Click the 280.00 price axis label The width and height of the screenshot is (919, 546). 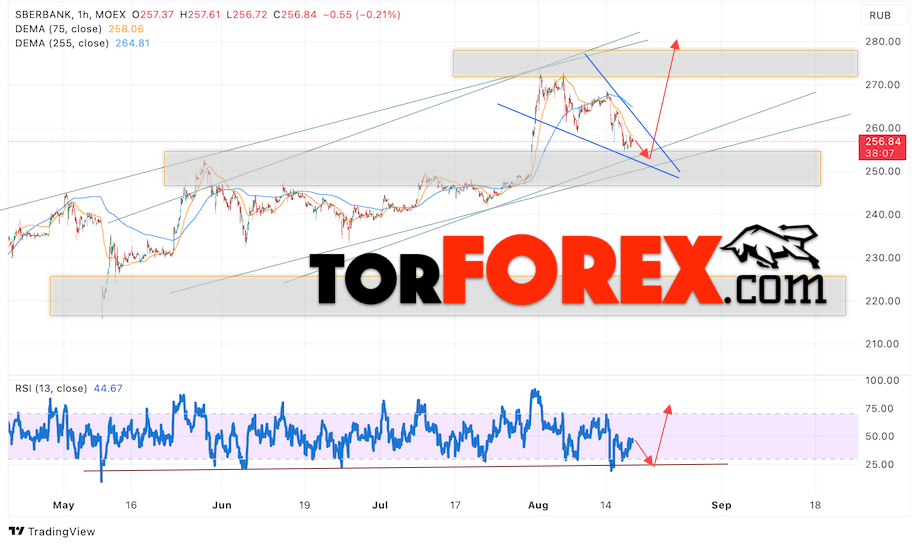(883, 42)
